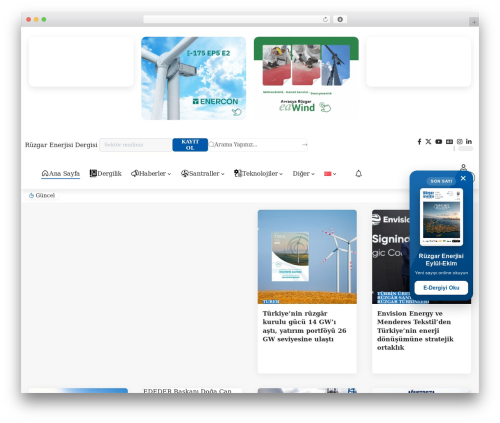Click the Rüzgar Enerjisi Dergisi site title
This screenshot has height=423, width=500.
tap(61, 145)
